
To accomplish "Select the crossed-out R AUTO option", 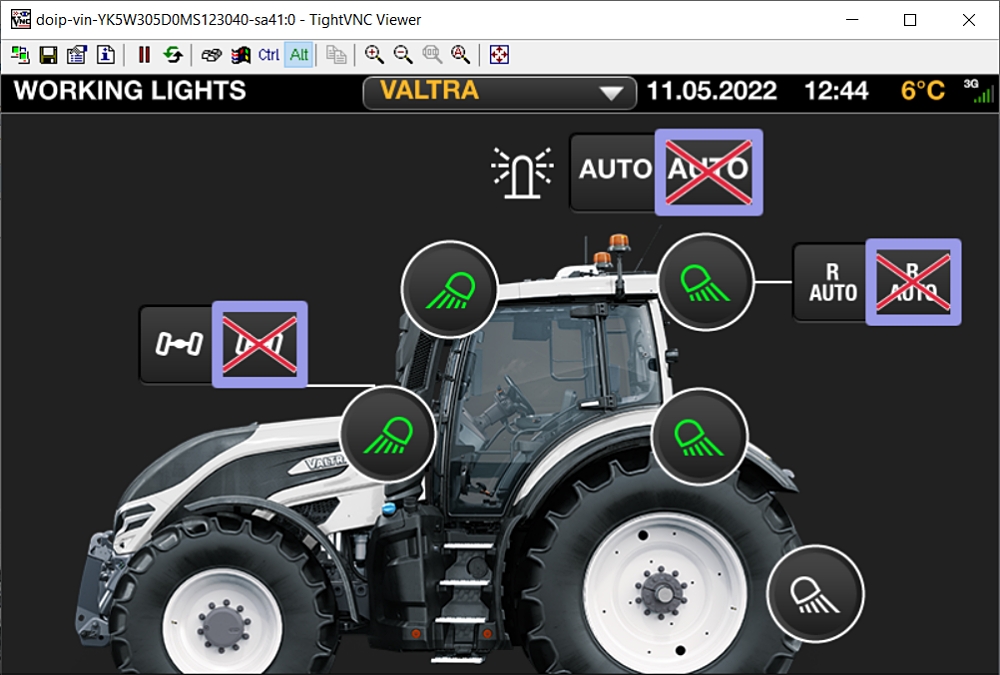I will pyautogui.click(x=913, y=282).
